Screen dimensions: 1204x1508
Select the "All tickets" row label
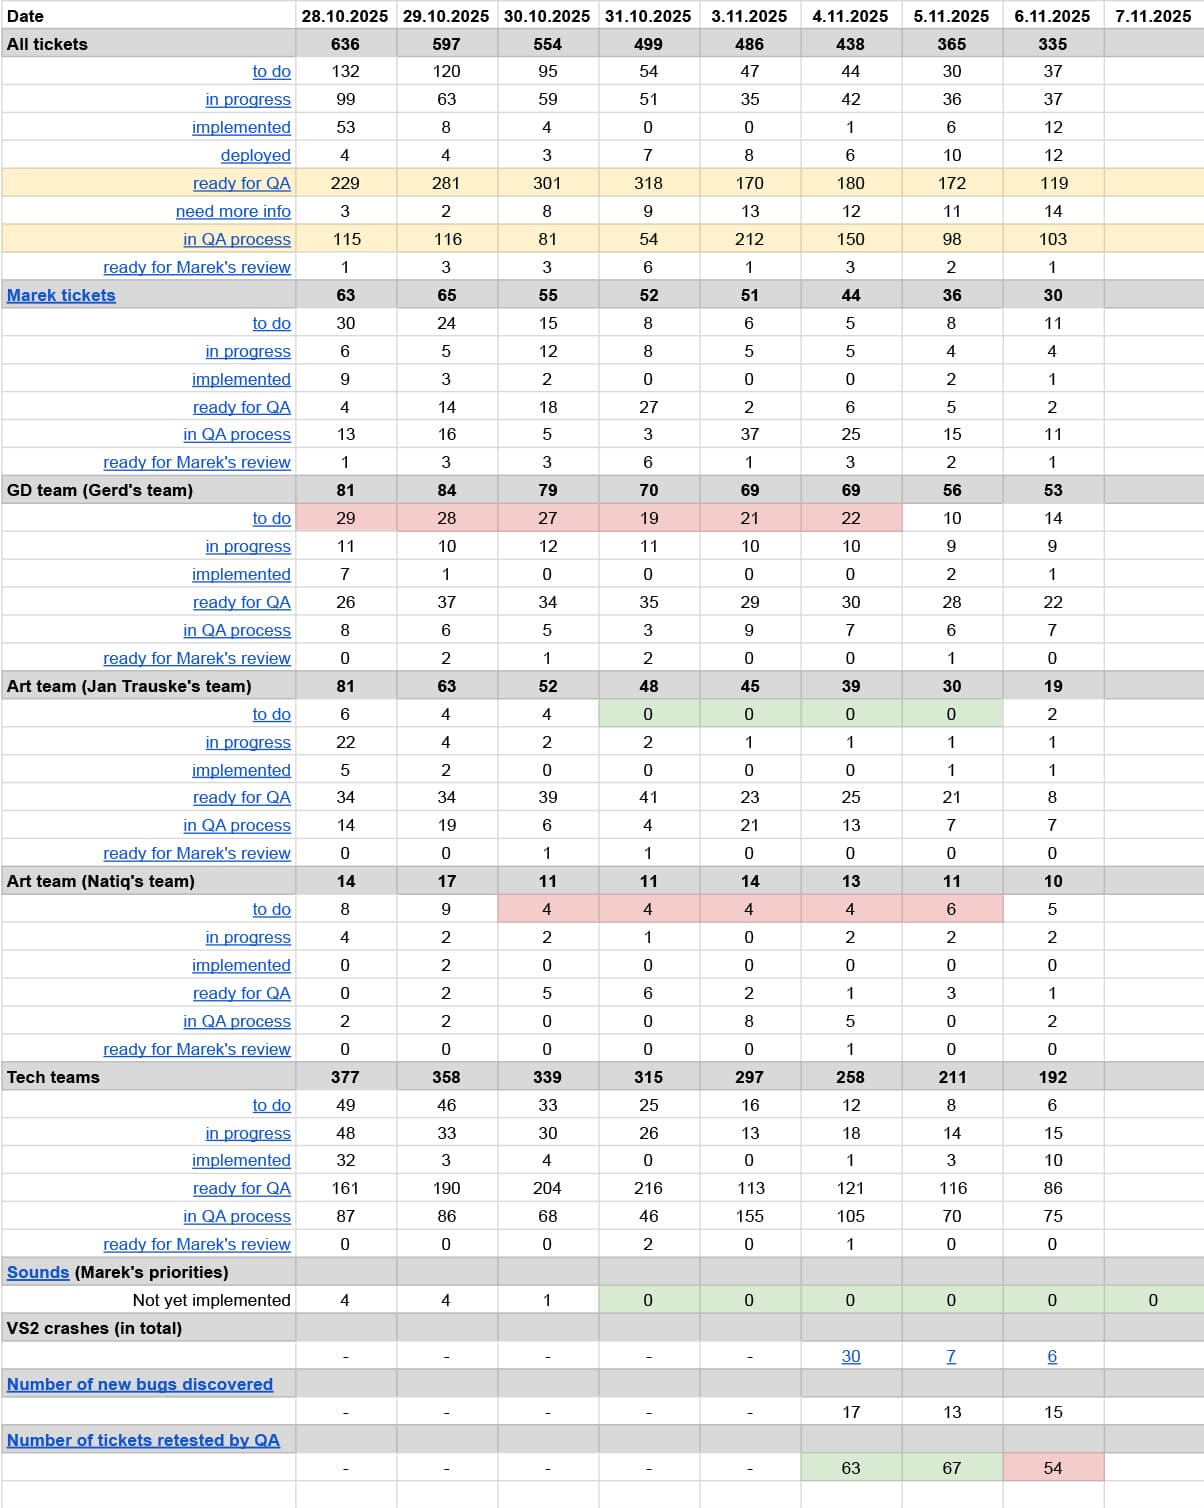click(x=149, y=44)
